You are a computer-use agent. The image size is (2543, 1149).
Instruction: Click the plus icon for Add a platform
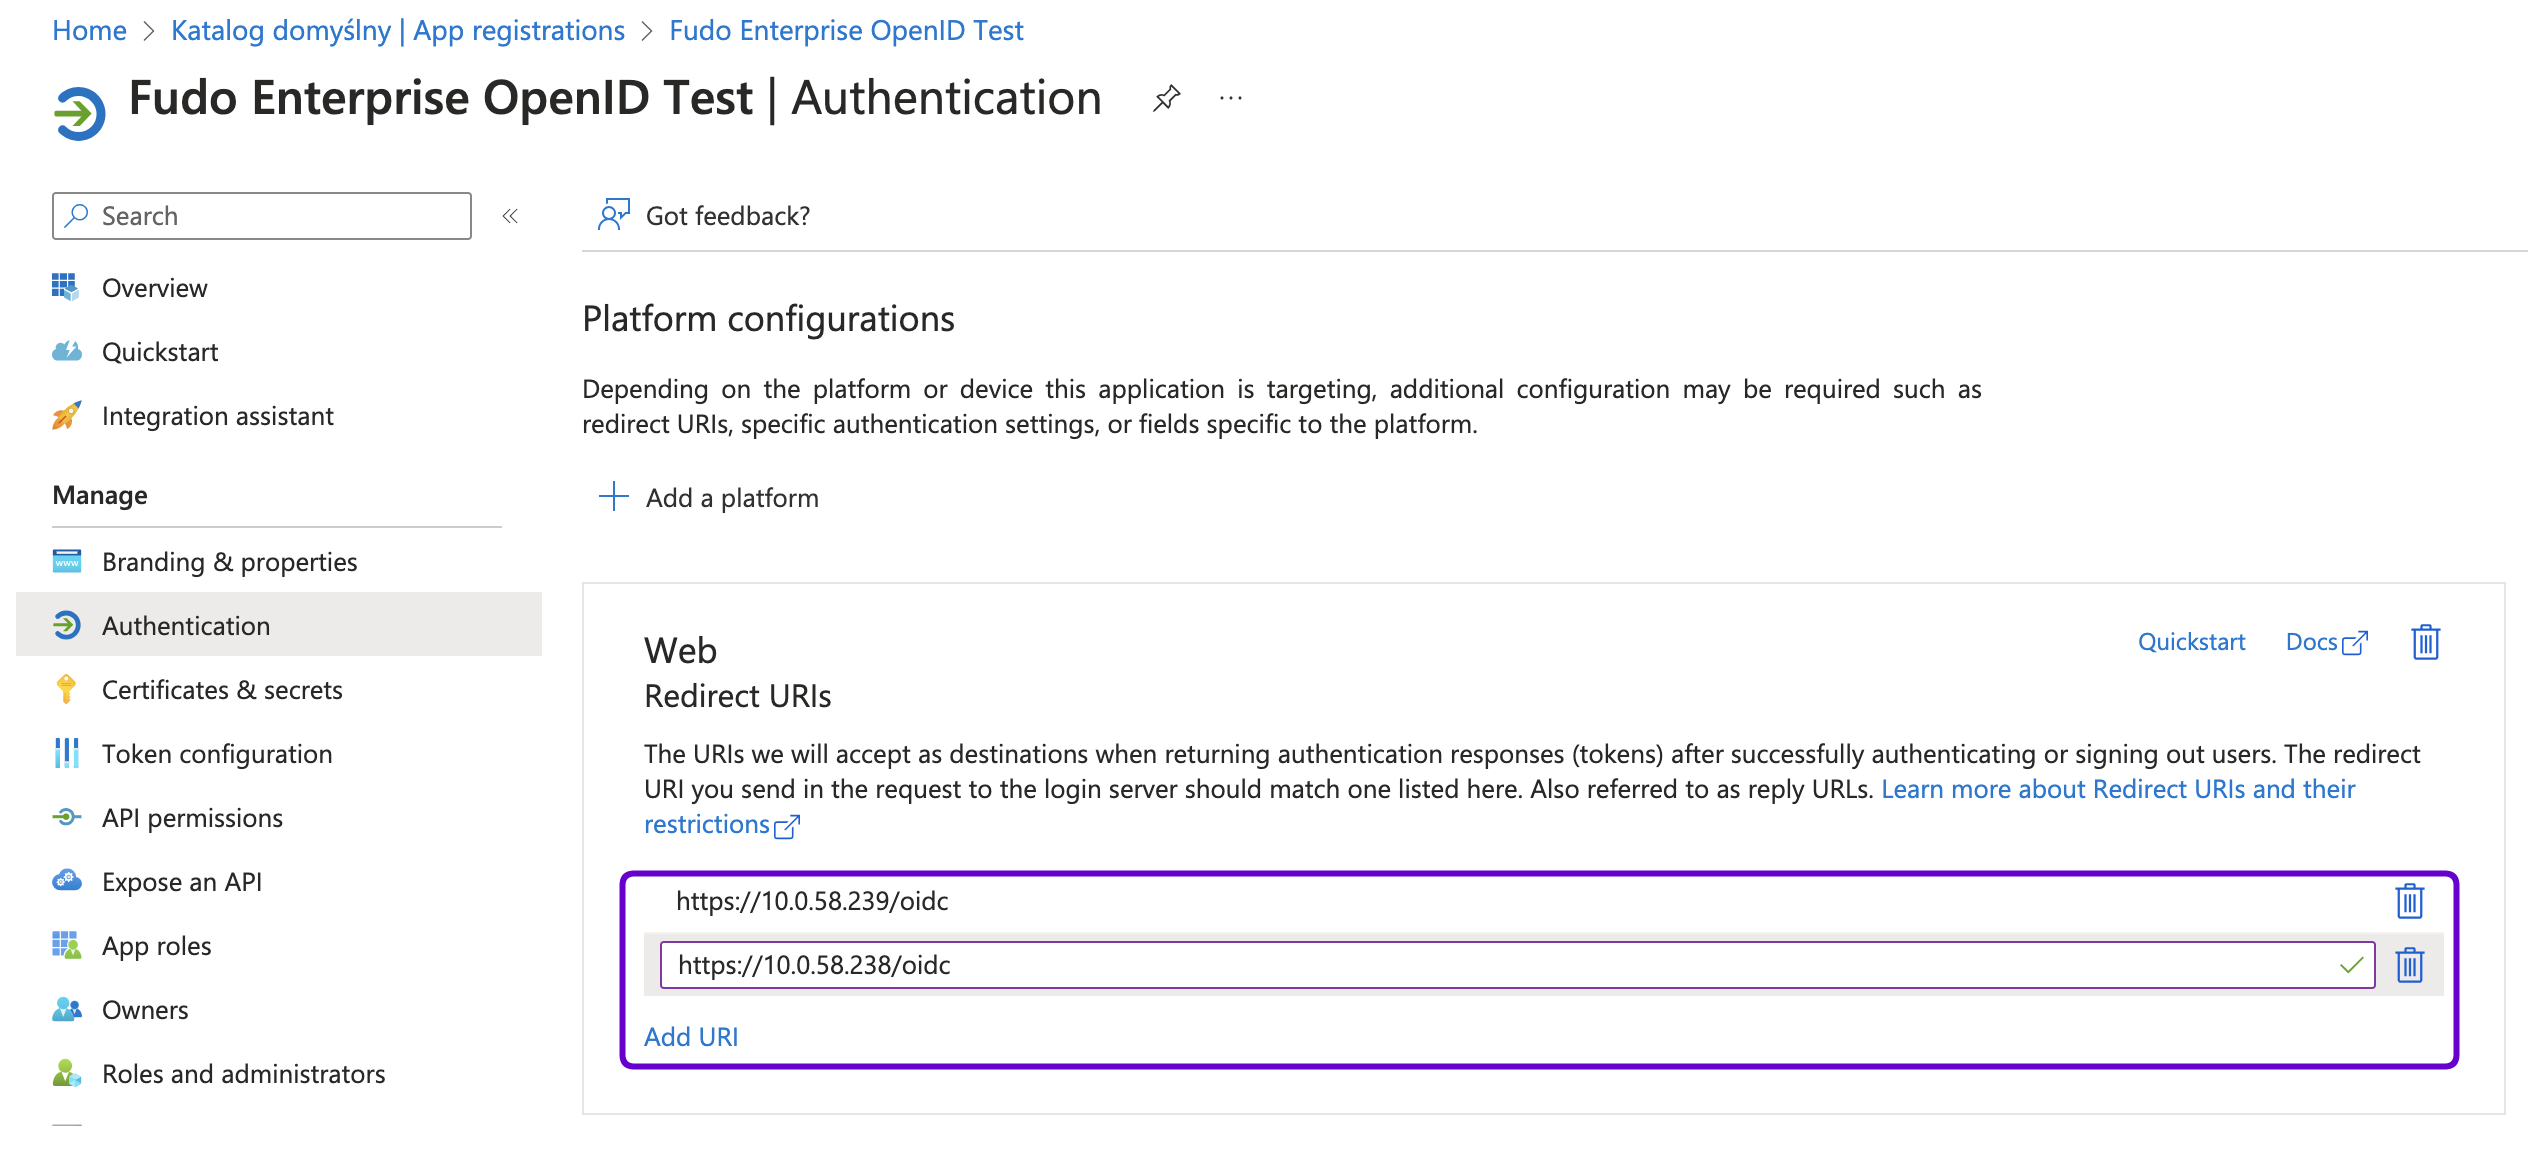[x=613, y=497]
